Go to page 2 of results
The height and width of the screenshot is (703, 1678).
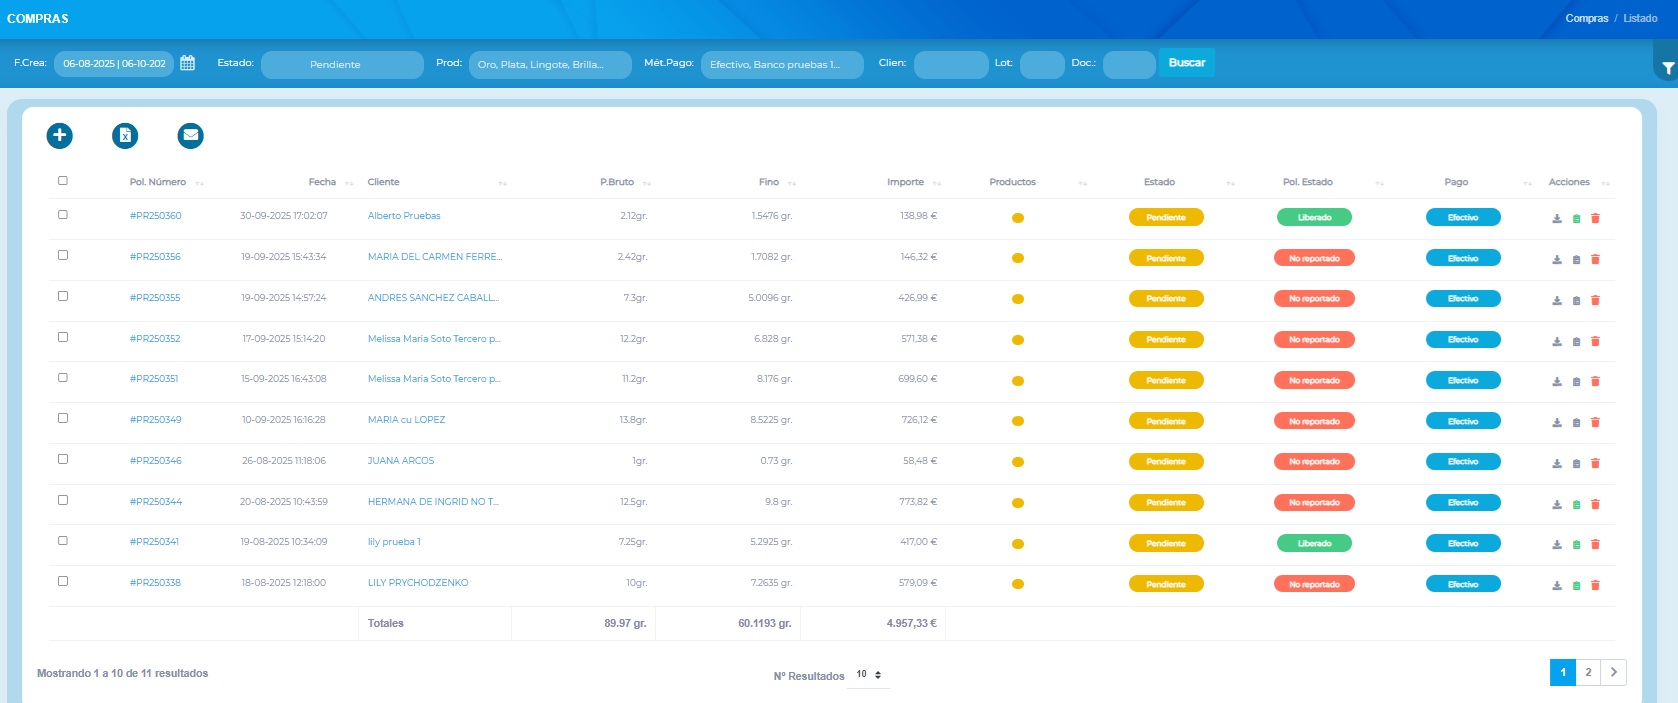coord(1588,673)
